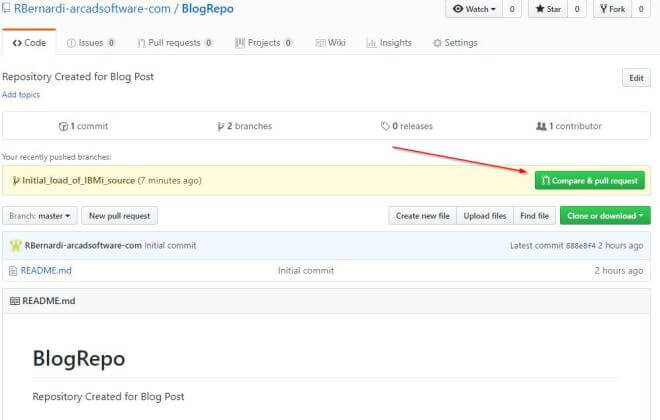
Task: Open the latest Initial commit message
Action: [x=170, y=245]
